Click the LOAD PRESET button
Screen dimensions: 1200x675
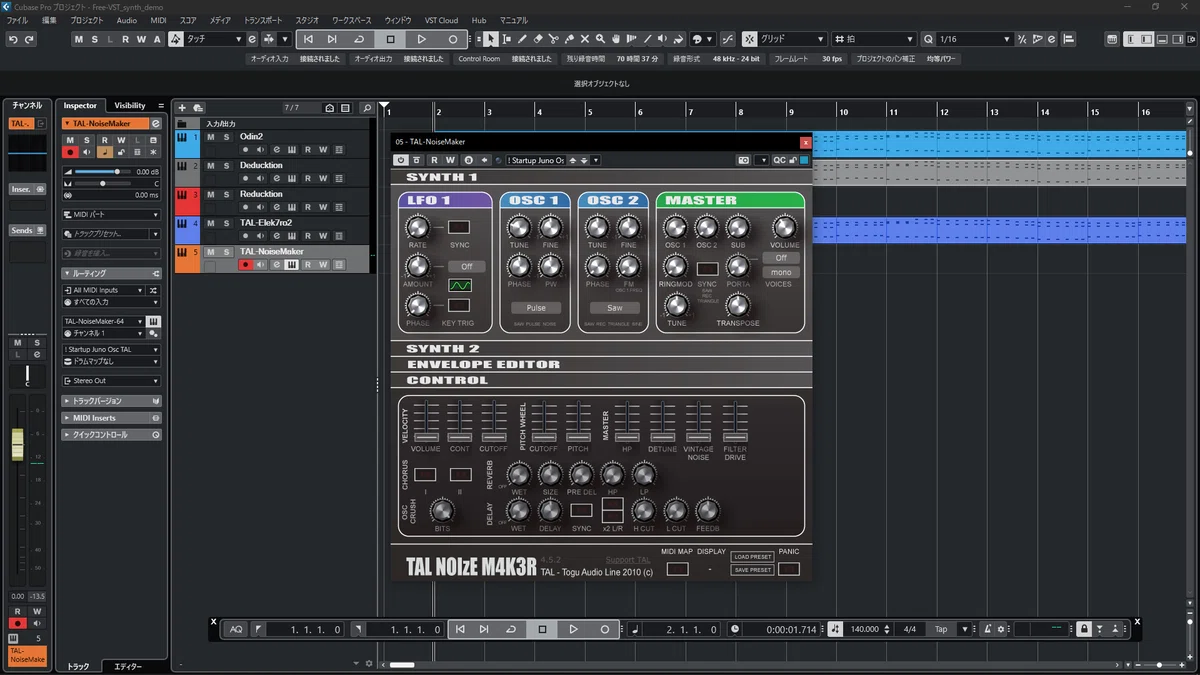(x=752, y=557)
